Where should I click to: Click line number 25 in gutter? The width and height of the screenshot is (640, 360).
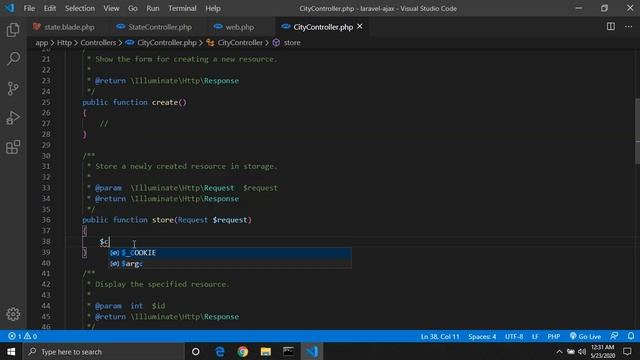[46, 102]
